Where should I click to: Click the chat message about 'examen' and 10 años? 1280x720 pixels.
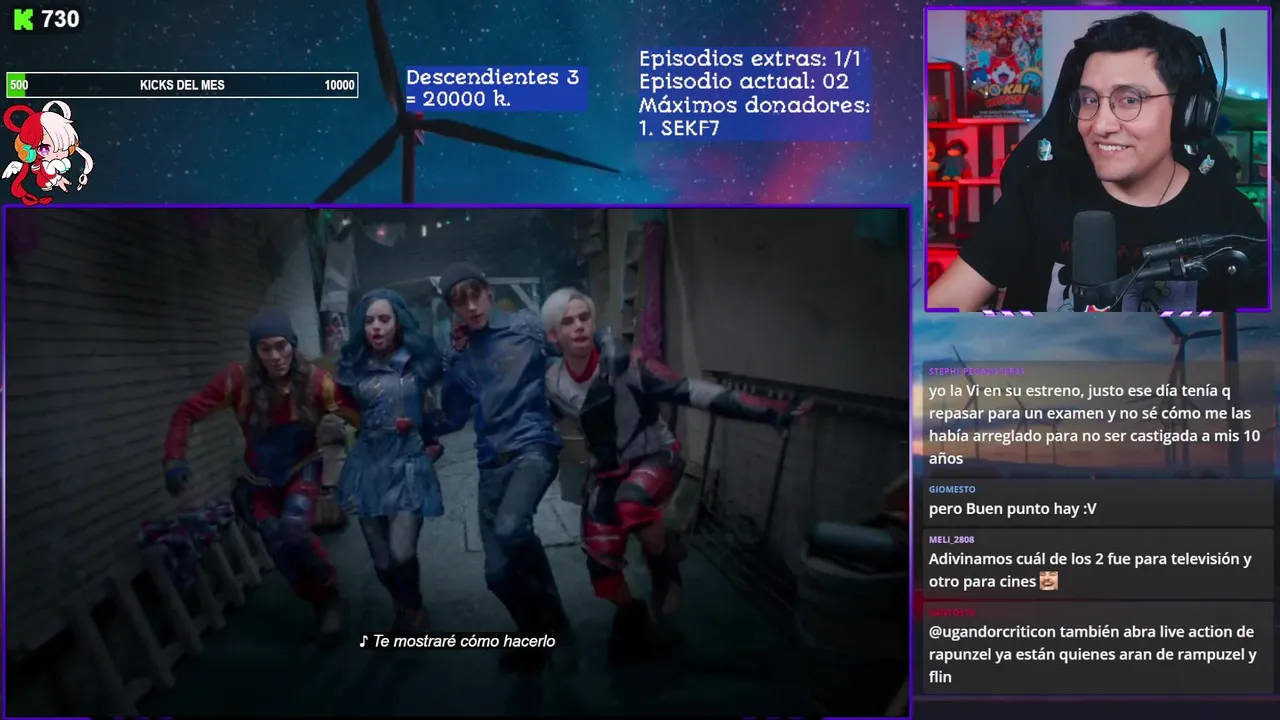[x=1094, y=424]
